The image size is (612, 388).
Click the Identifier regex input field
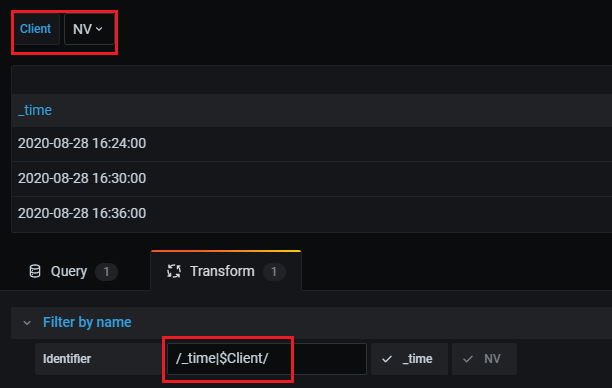click(x=267, y=359)
